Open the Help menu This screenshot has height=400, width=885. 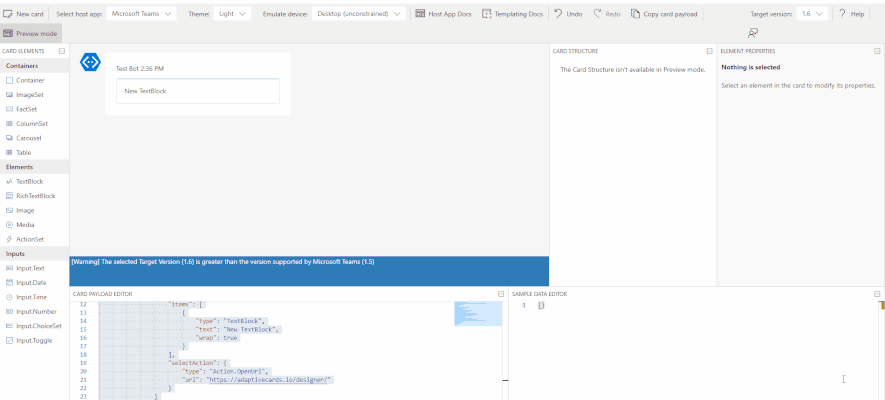(852, 14)
